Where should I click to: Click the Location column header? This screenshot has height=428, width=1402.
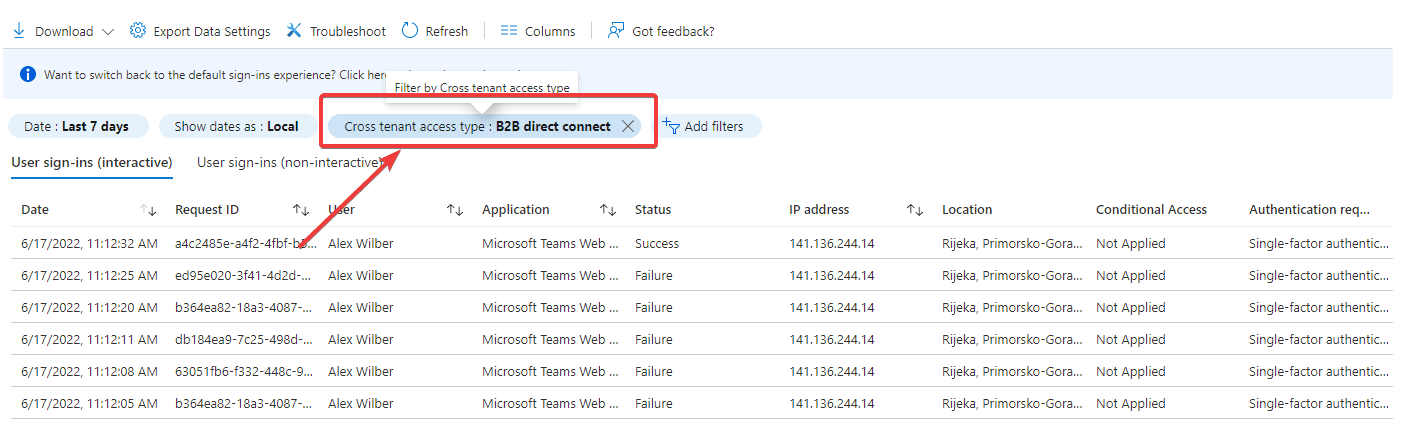967,210
